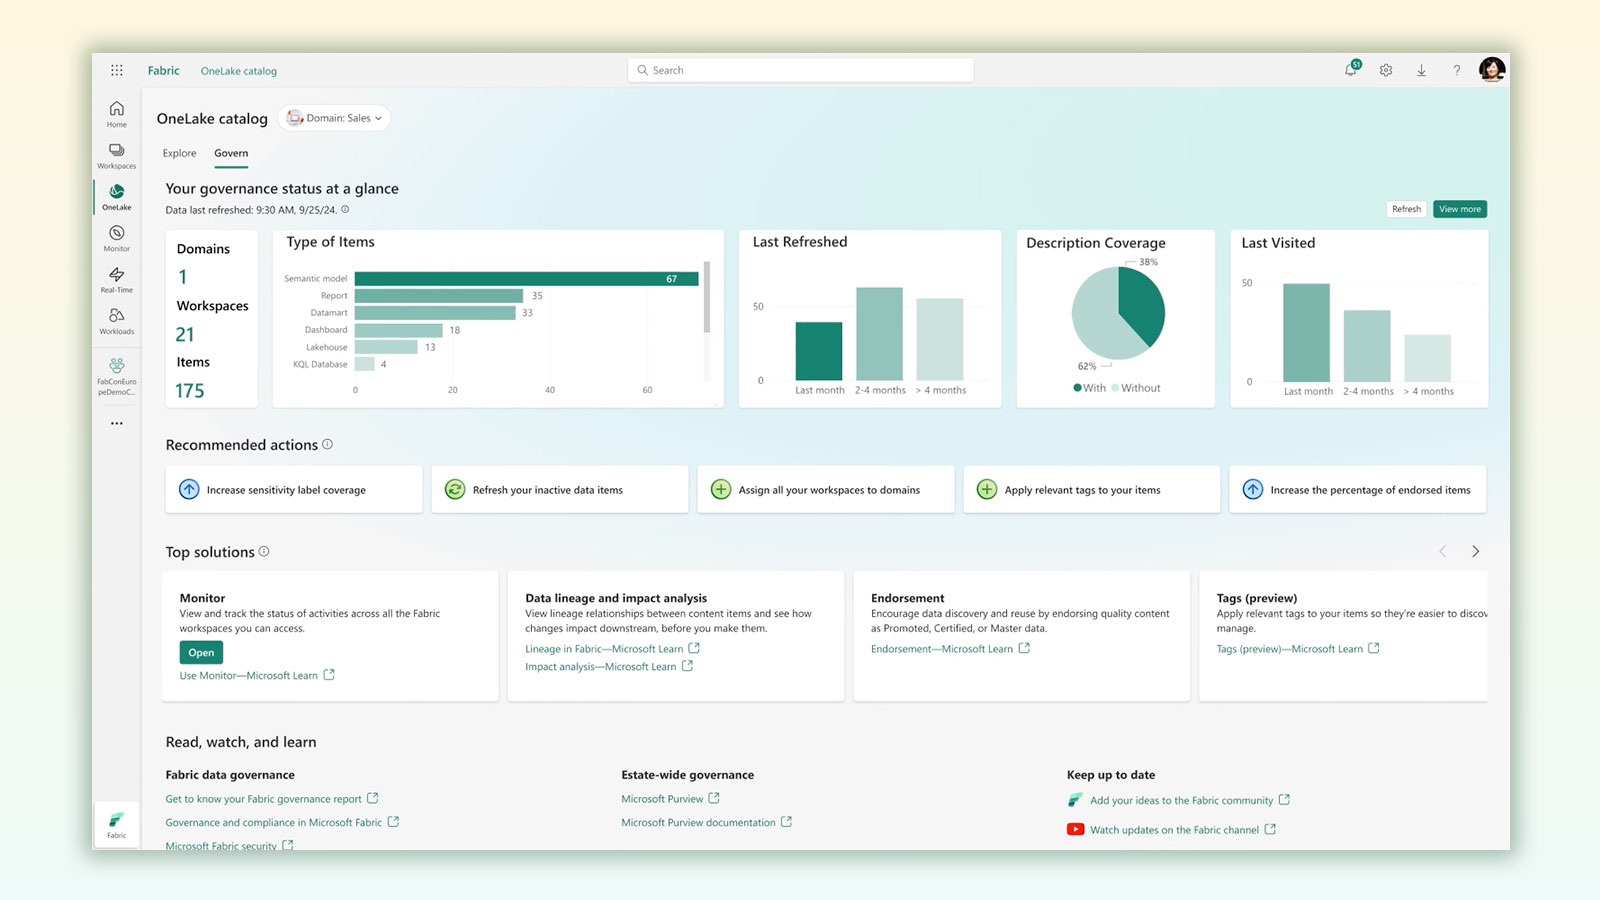The image size is (1600, 900).
Task: Open the app launcher waffle icon
Action: pyautogui.click(x=116, y=69)
